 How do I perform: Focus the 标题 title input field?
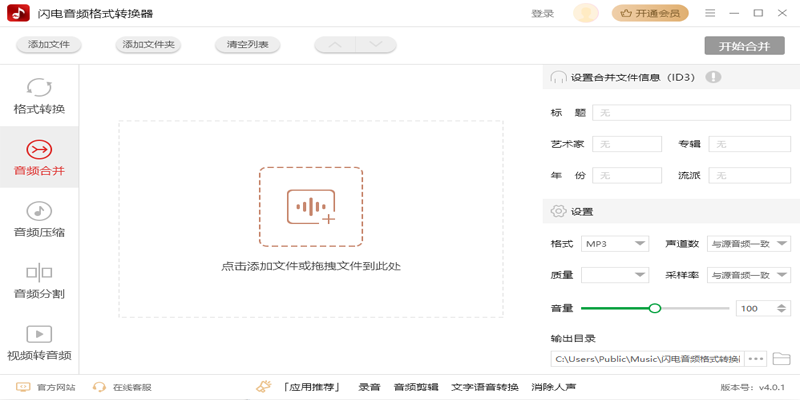[691, 113]
